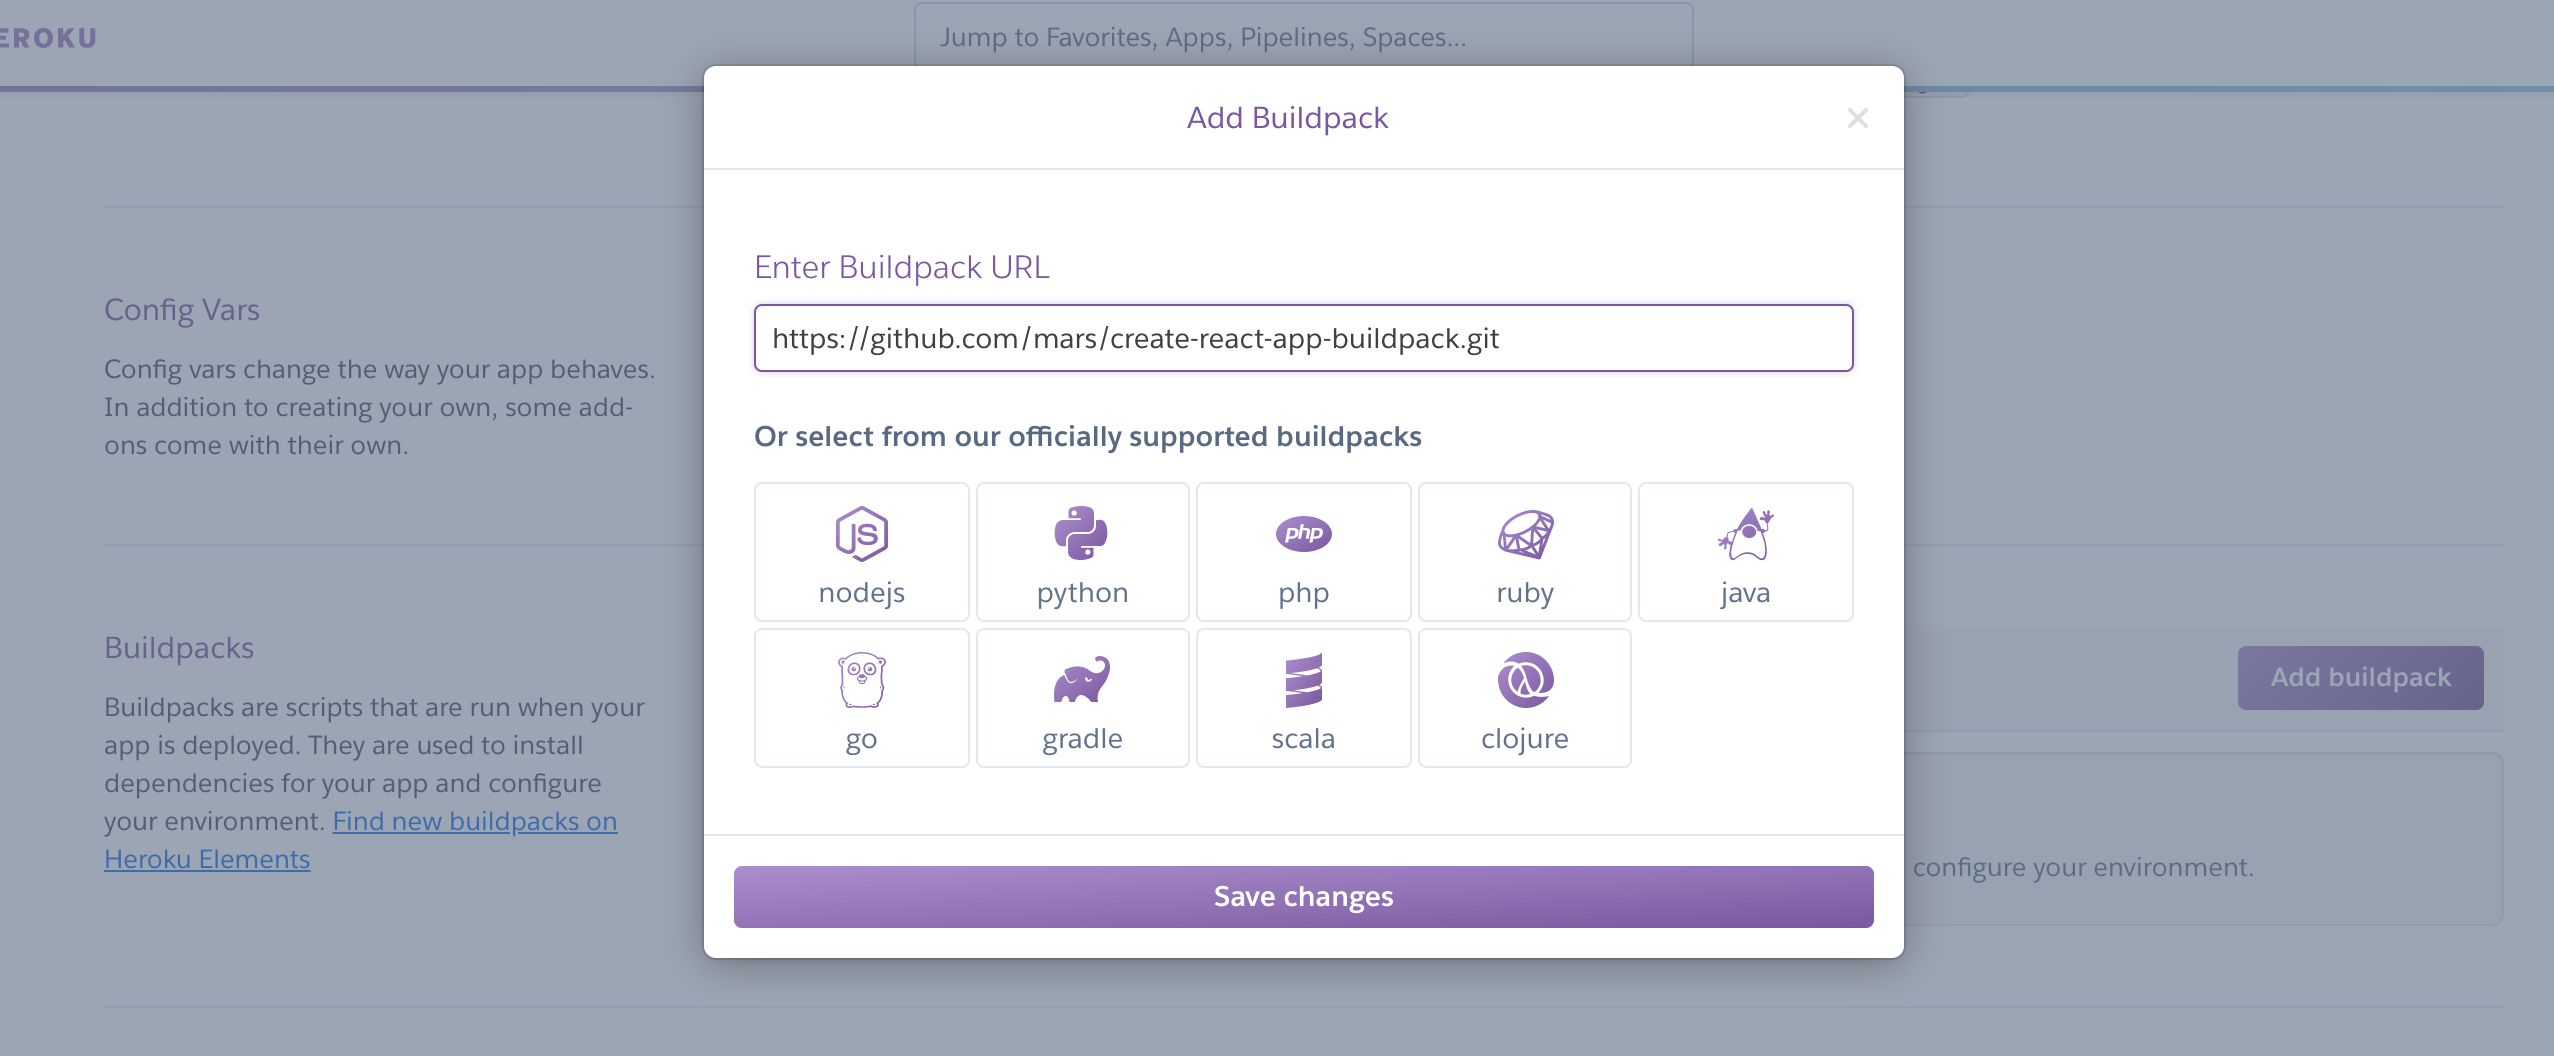The image size is (2554, 1056).
Task: Choose the go buildpack icon
Action: click(860, 697)
